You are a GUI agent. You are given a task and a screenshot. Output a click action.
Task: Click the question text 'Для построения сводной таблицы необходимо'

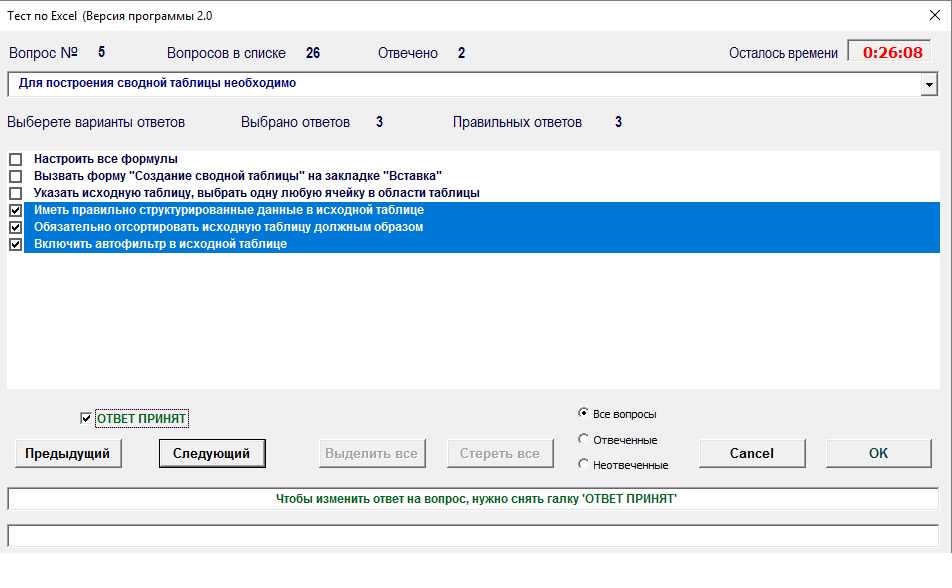[x=157, y=83]
